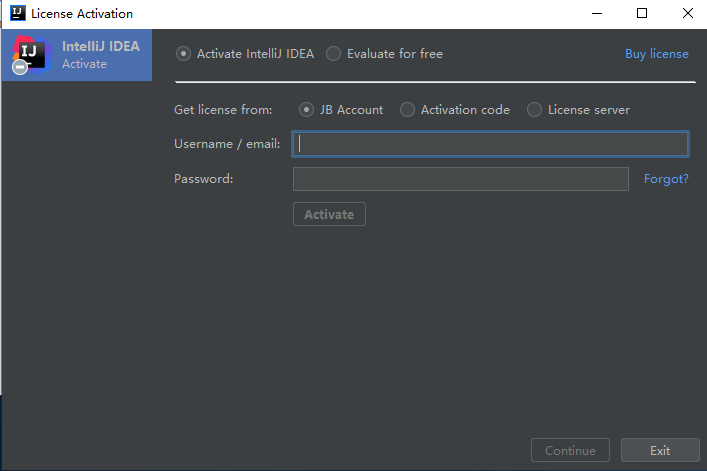707x471 pixels.
Task: Click the Forgot? password link
Action: [666, 179]
